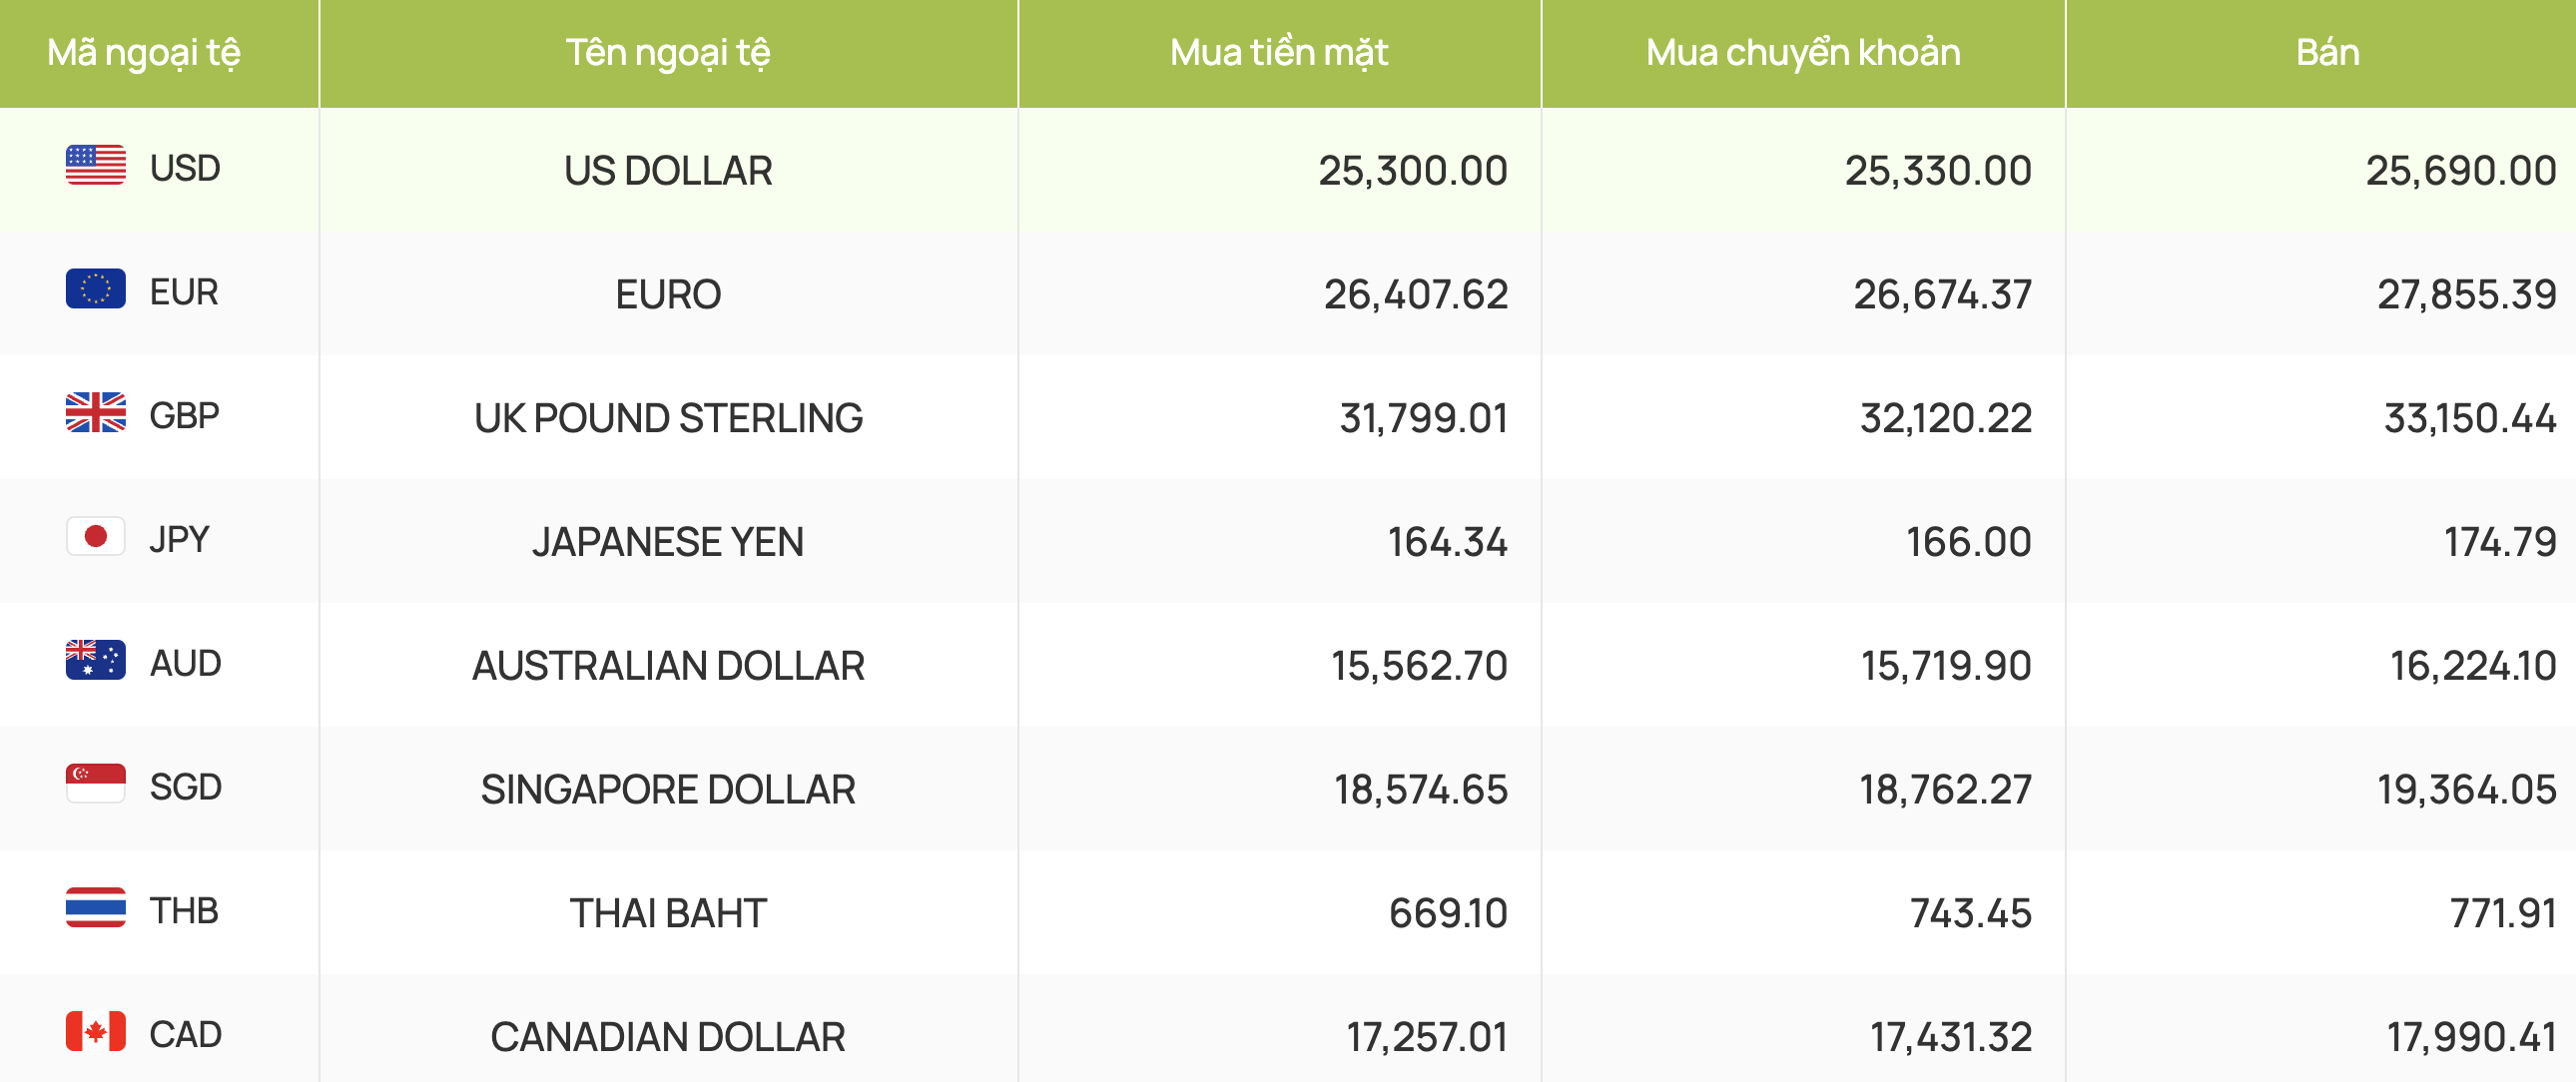Select the Mua tiền mặt column header
The image size is (2576, 1082).
pos(1279,52)
